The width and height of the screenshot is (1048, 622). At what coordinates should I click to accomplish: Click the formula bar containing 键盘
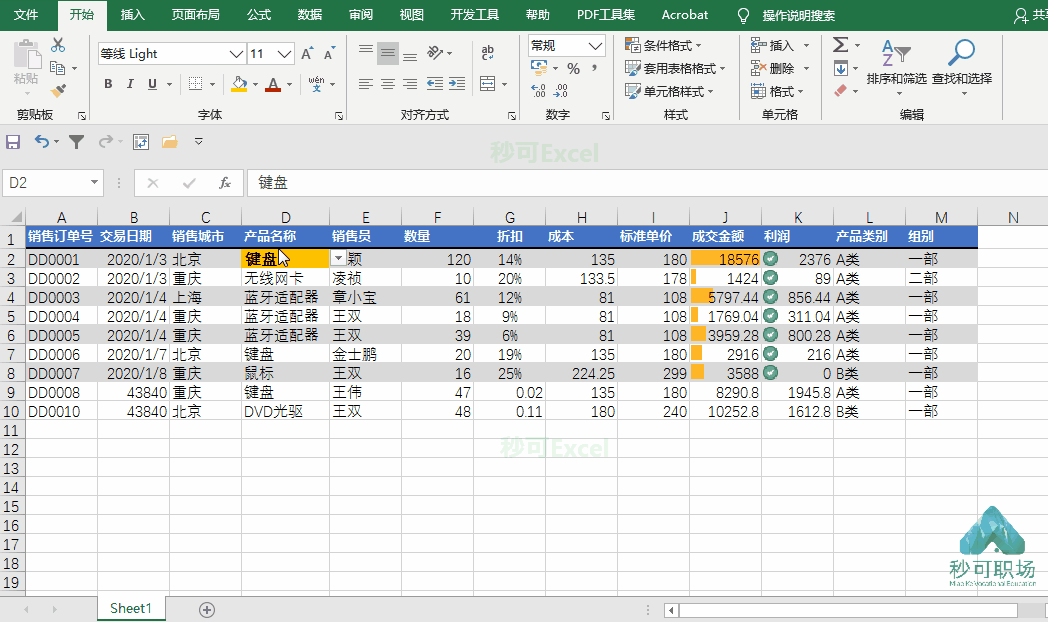pos(647,183)
